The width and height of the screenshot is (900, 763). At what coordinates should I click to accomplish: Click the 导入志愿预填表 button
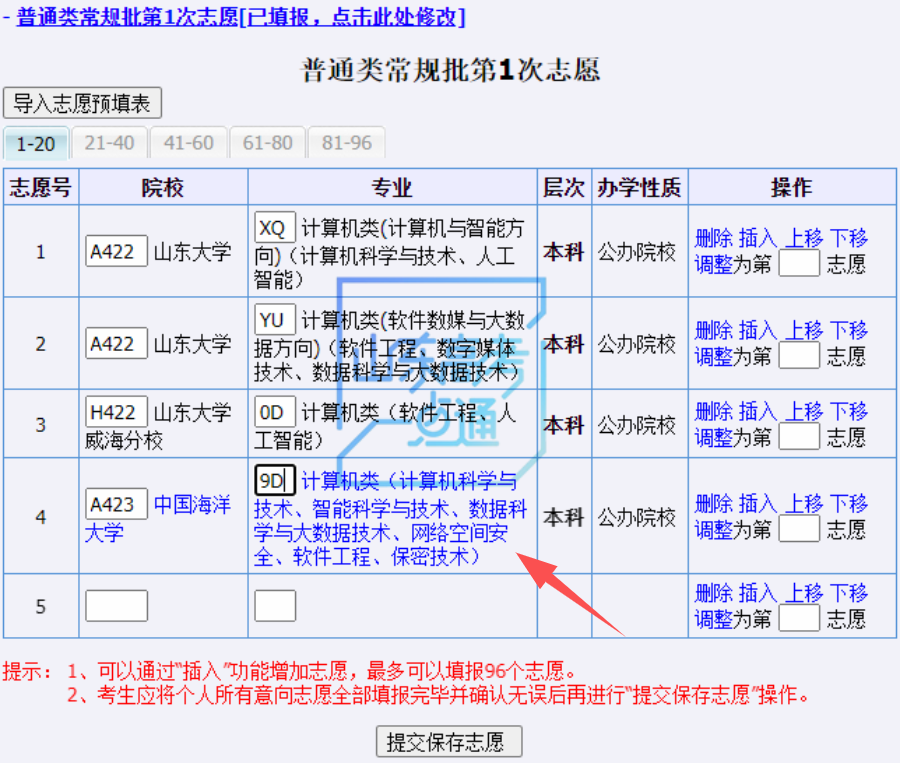click(82, 103)
